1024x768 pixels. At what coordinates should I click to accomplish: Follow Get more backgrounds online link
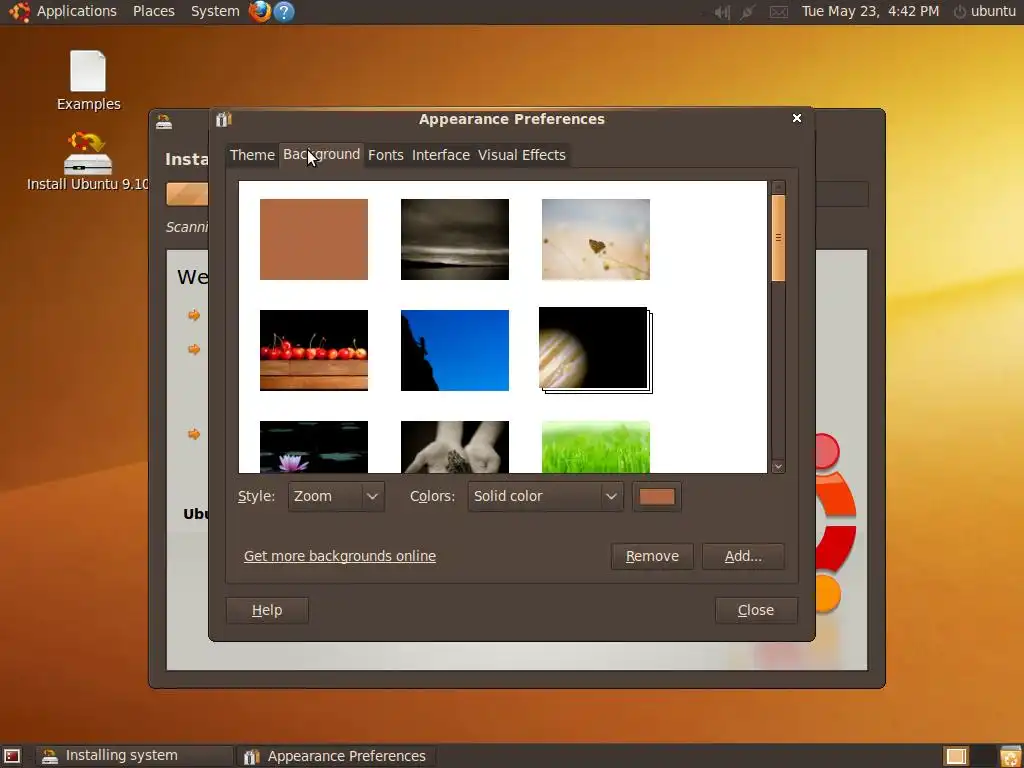(340, 556)
